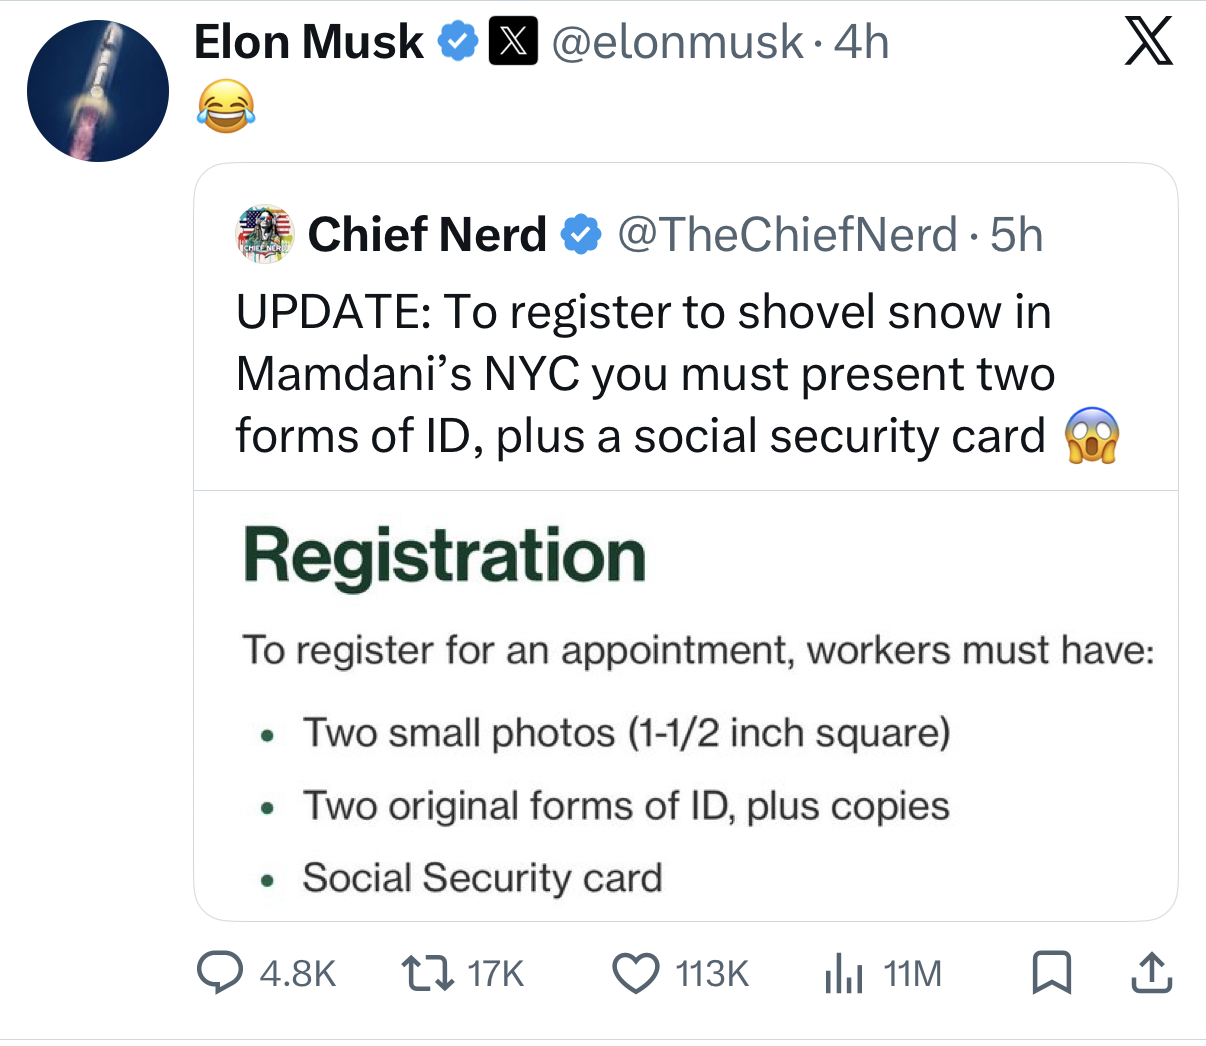The height and width of the screenshot is (1046, 1206).
Task: Click the blue verified badge next to Elon Musk
Action: point(459,42)
